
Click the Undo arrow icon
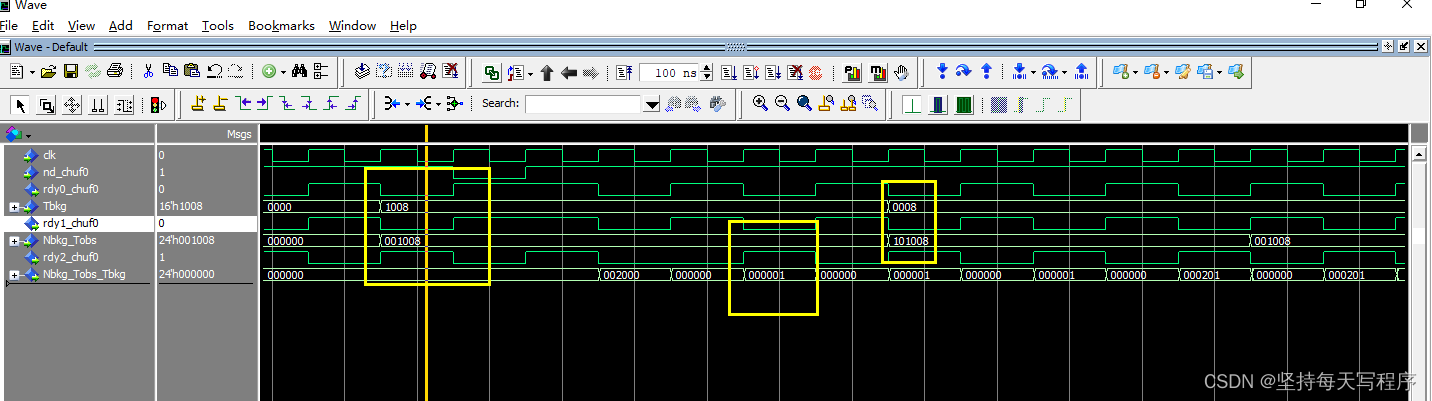coord(213,71)
